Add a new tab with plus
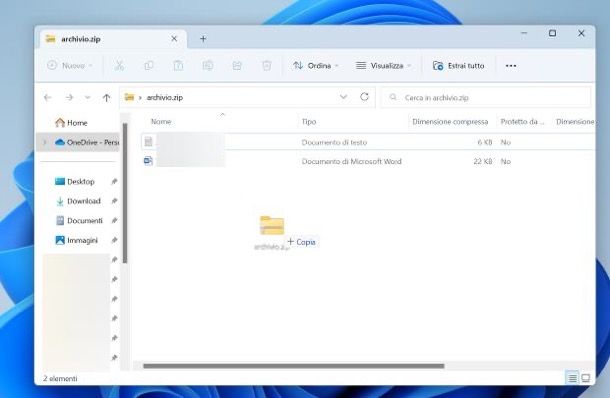Viewport: 610px width, 398px height. coord(203,39)
